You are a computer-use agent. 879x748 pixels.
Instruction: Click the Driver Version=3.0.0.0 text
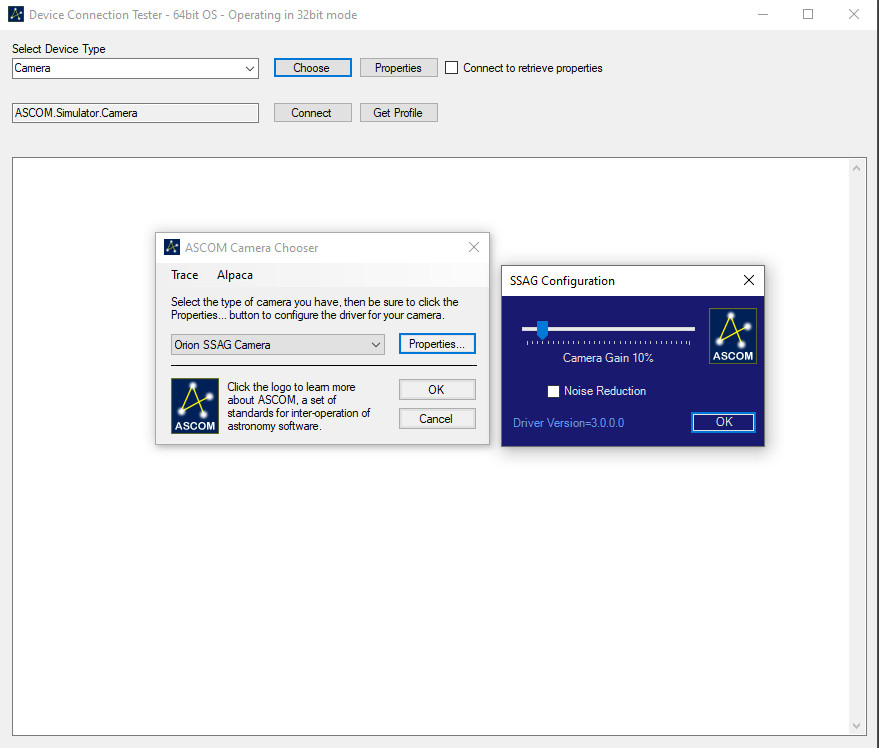pyautogui.click(x=568, y=423)
